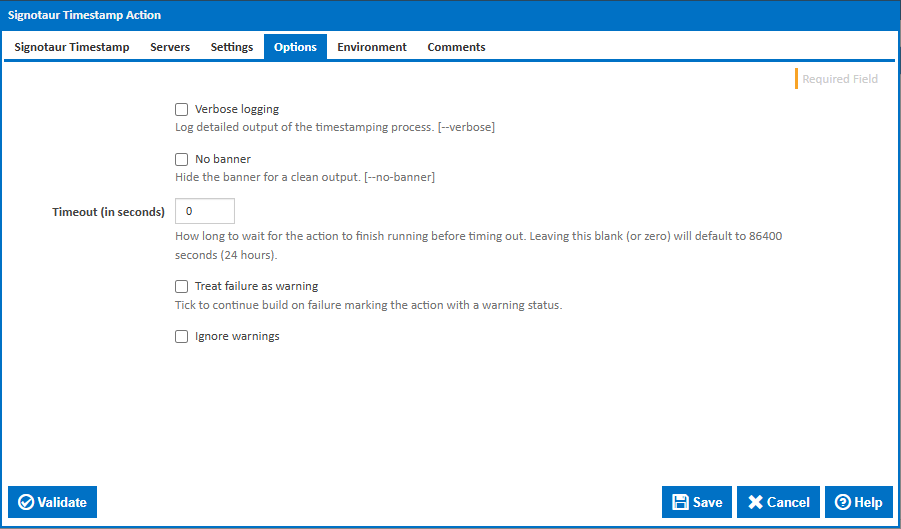Viewport: 901px width, 529px height.
Task: Tick the No banner checkbox
Action: [x=182, y=159]
